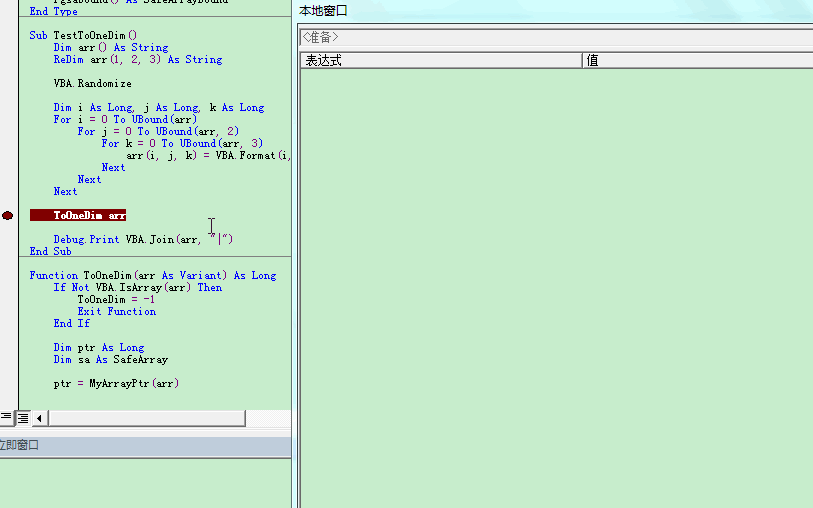Click 'For k = 0 To UBound(arr, 3)' line
The image size is (813, 508).
(182, 143)
